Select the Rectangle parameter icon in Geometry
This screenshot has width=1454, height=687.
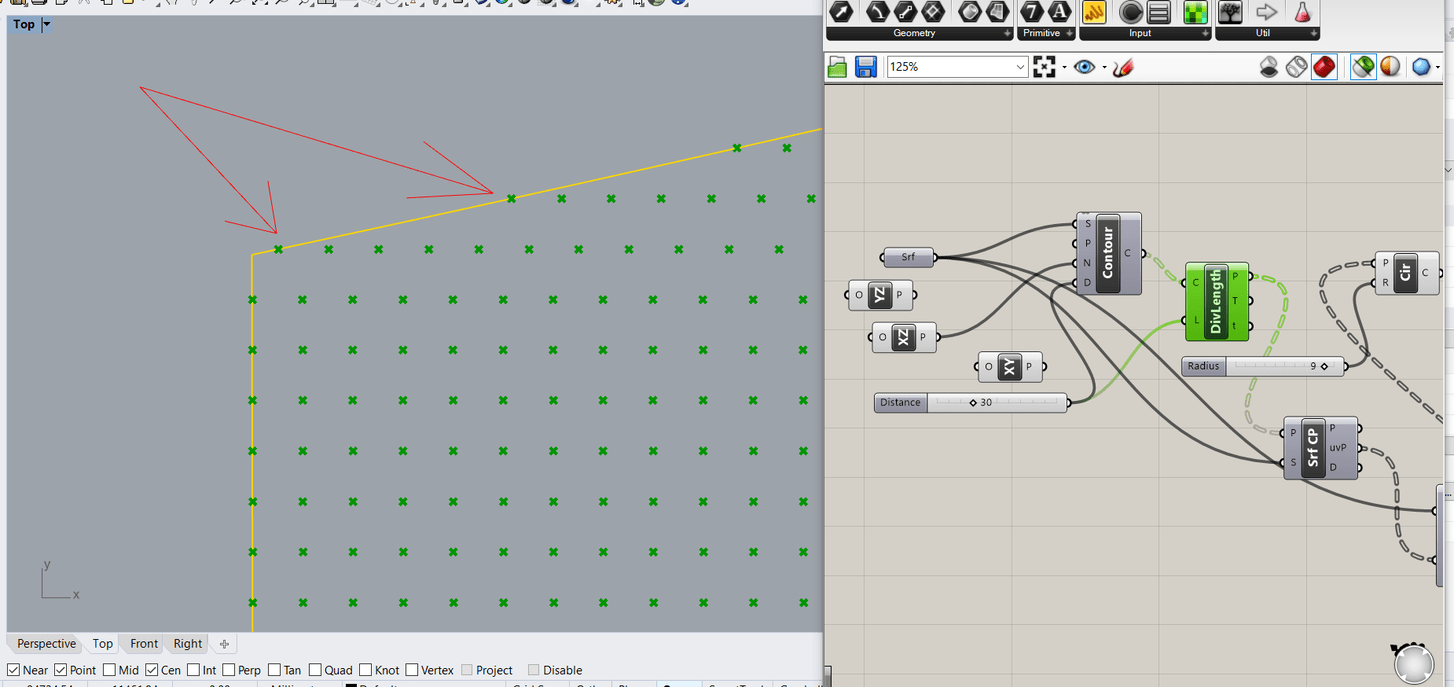[x=933, y=12]
